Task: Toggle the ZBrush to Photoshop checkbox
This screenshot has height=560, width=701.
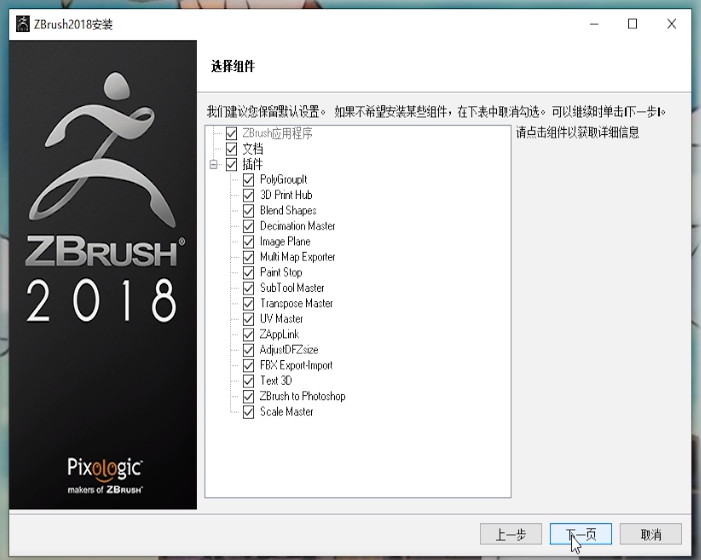Action: coord(249,396)
